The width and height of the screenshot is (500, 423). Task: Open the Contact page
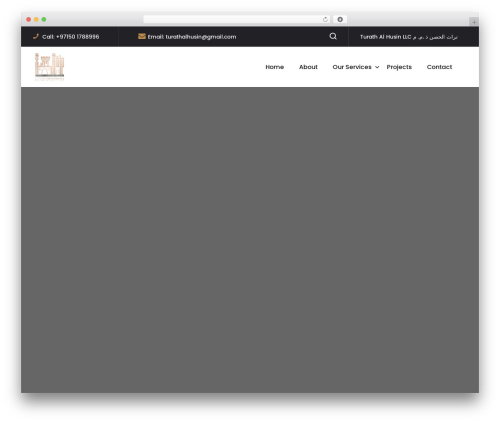coord(439,67)
